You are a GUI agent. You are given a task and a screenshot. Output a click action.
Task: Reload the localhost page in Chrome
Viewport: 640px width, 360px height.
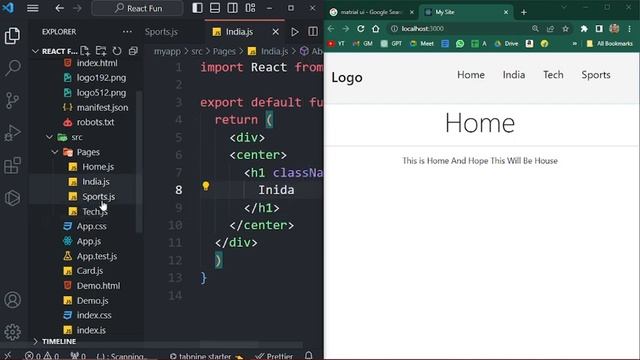coord(360,29)
